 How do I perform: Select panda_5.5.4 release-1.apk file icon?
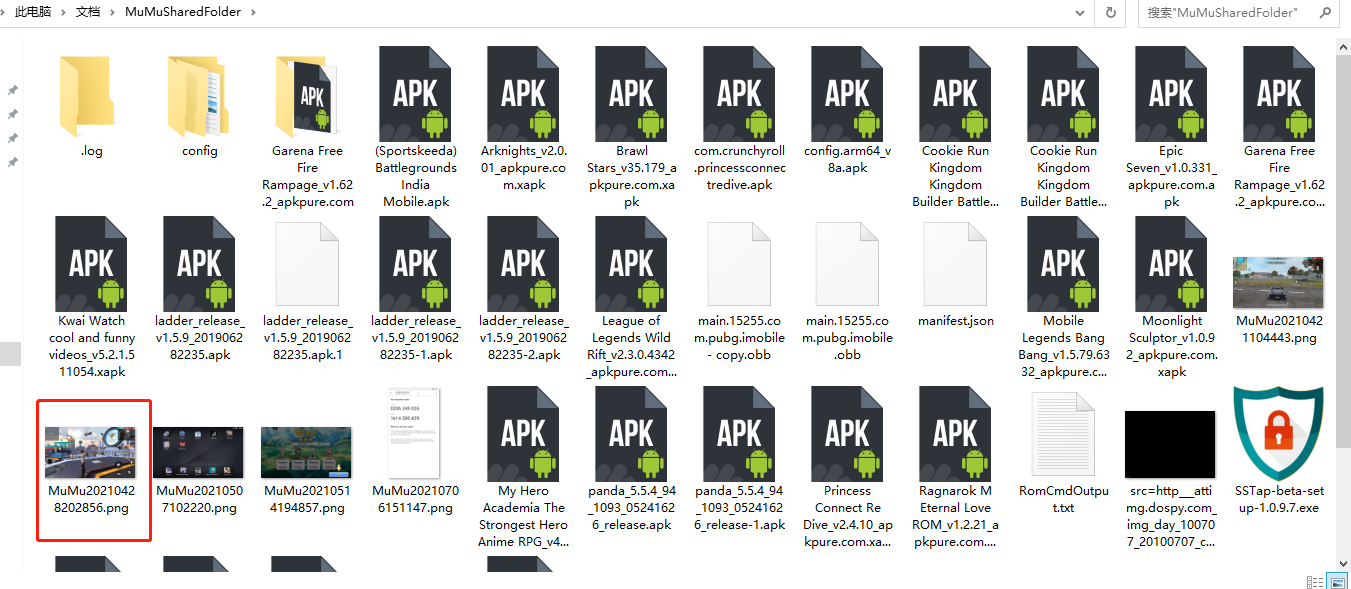740,433
